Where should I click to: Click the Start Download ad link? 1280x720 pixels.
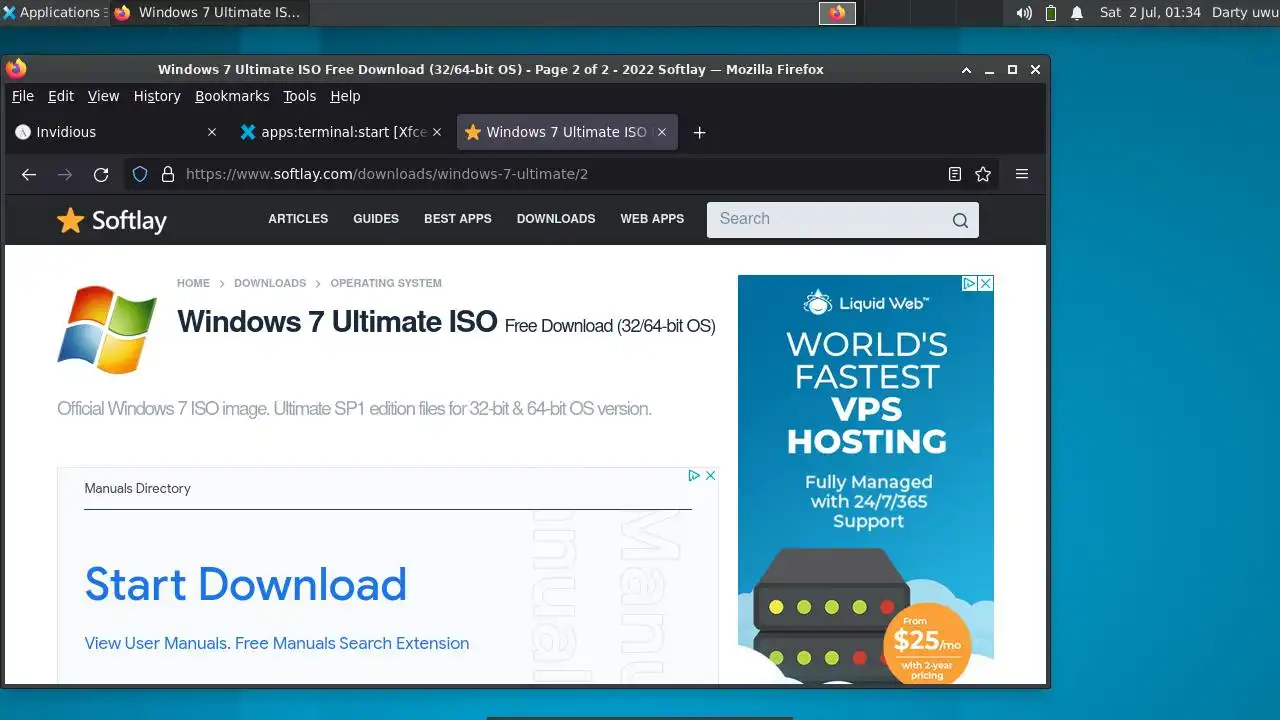pyautogui.click(x=246, y=584)
